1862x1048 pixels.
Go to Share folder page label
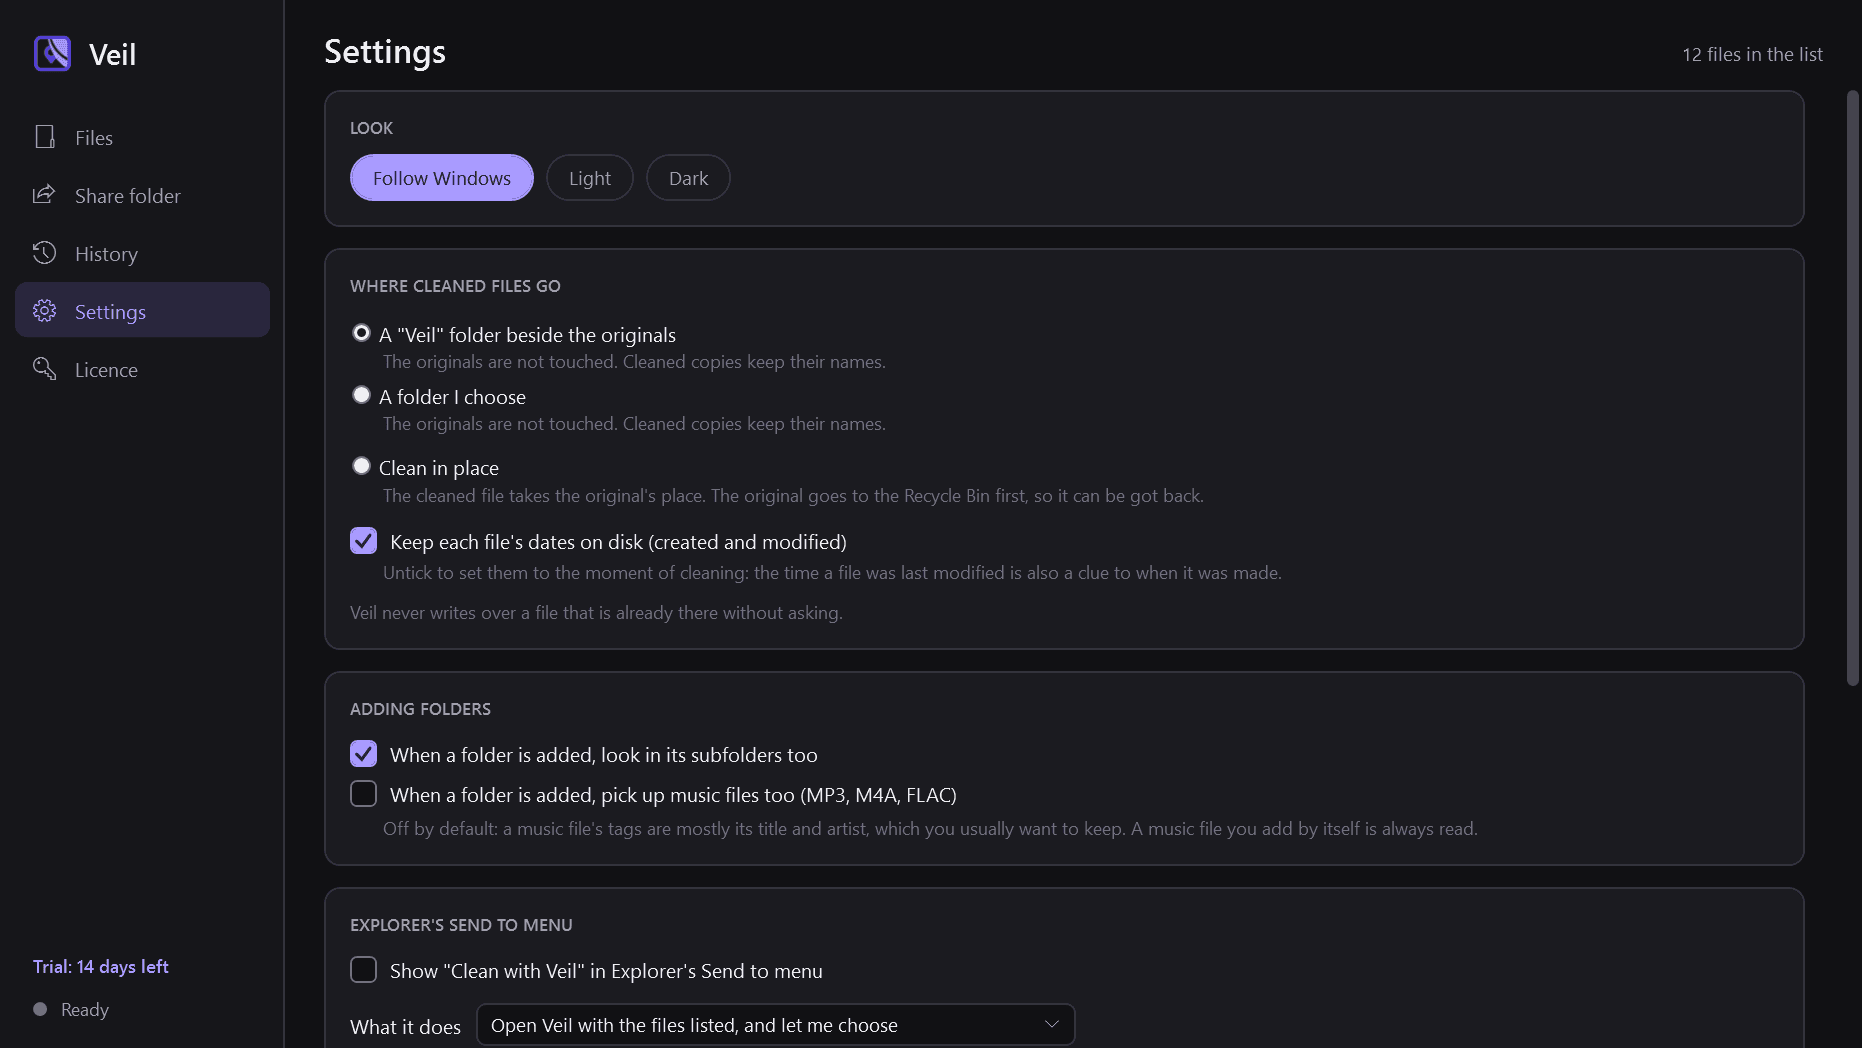[128, 196]
